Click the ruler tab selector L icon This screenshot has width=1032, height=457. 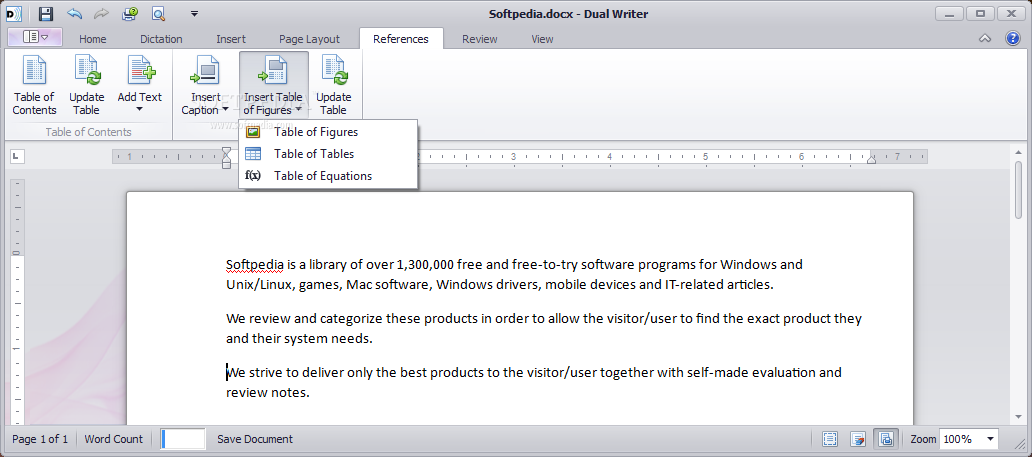coord(16,156)
